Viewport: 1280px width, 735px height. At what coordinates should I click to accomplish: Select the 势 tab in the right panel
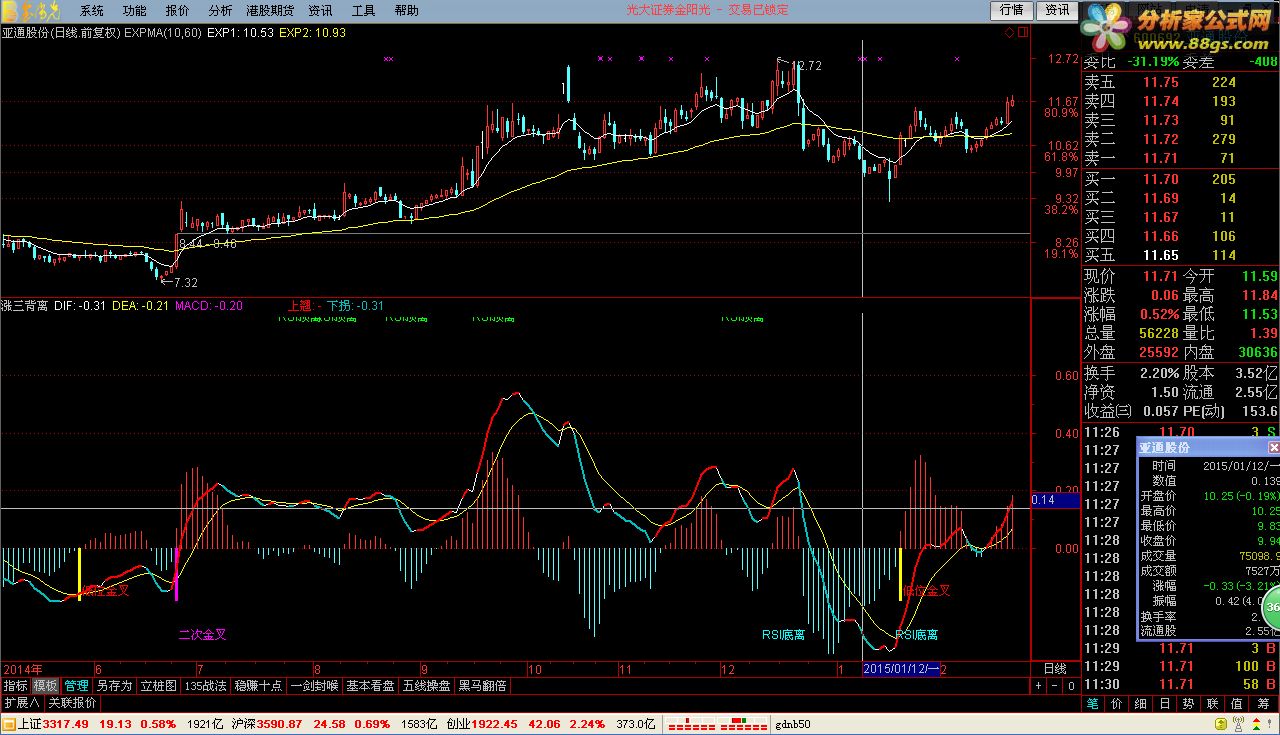tap(1191, 704)
